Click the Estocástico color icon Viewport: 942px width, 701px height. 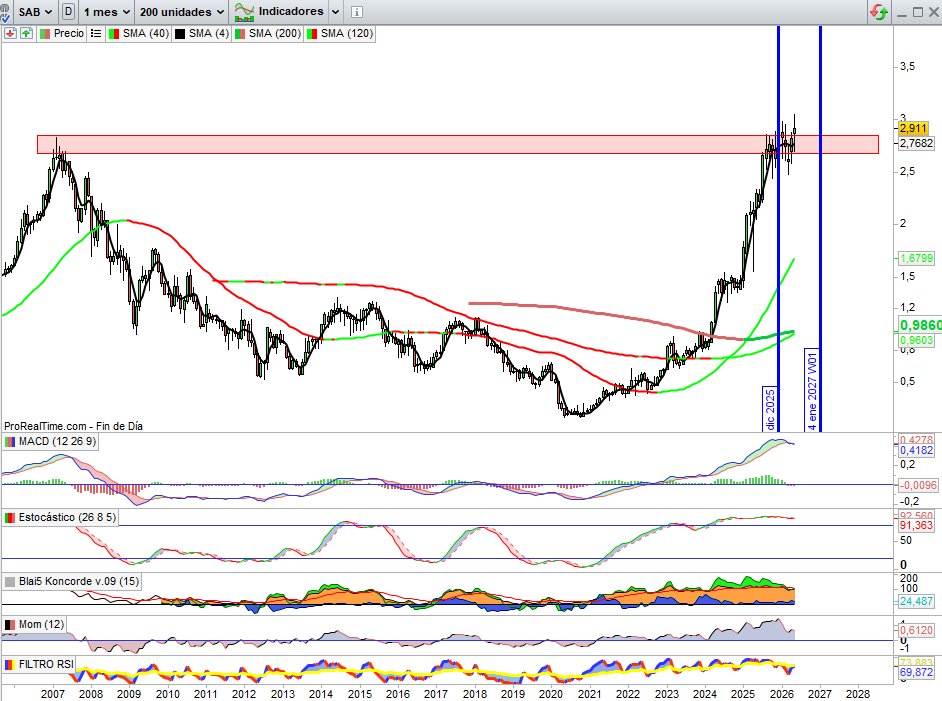(10, 517)
